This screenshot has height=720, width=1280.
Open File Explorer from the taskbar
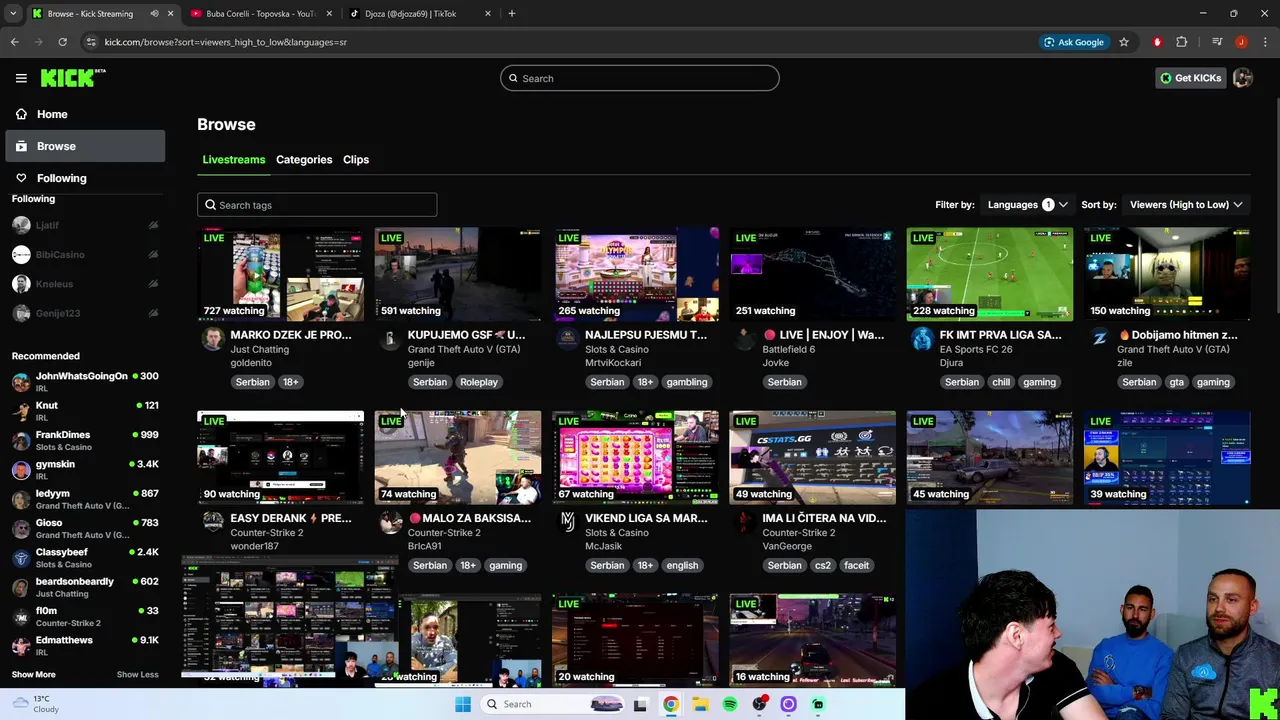coord(700,704)
